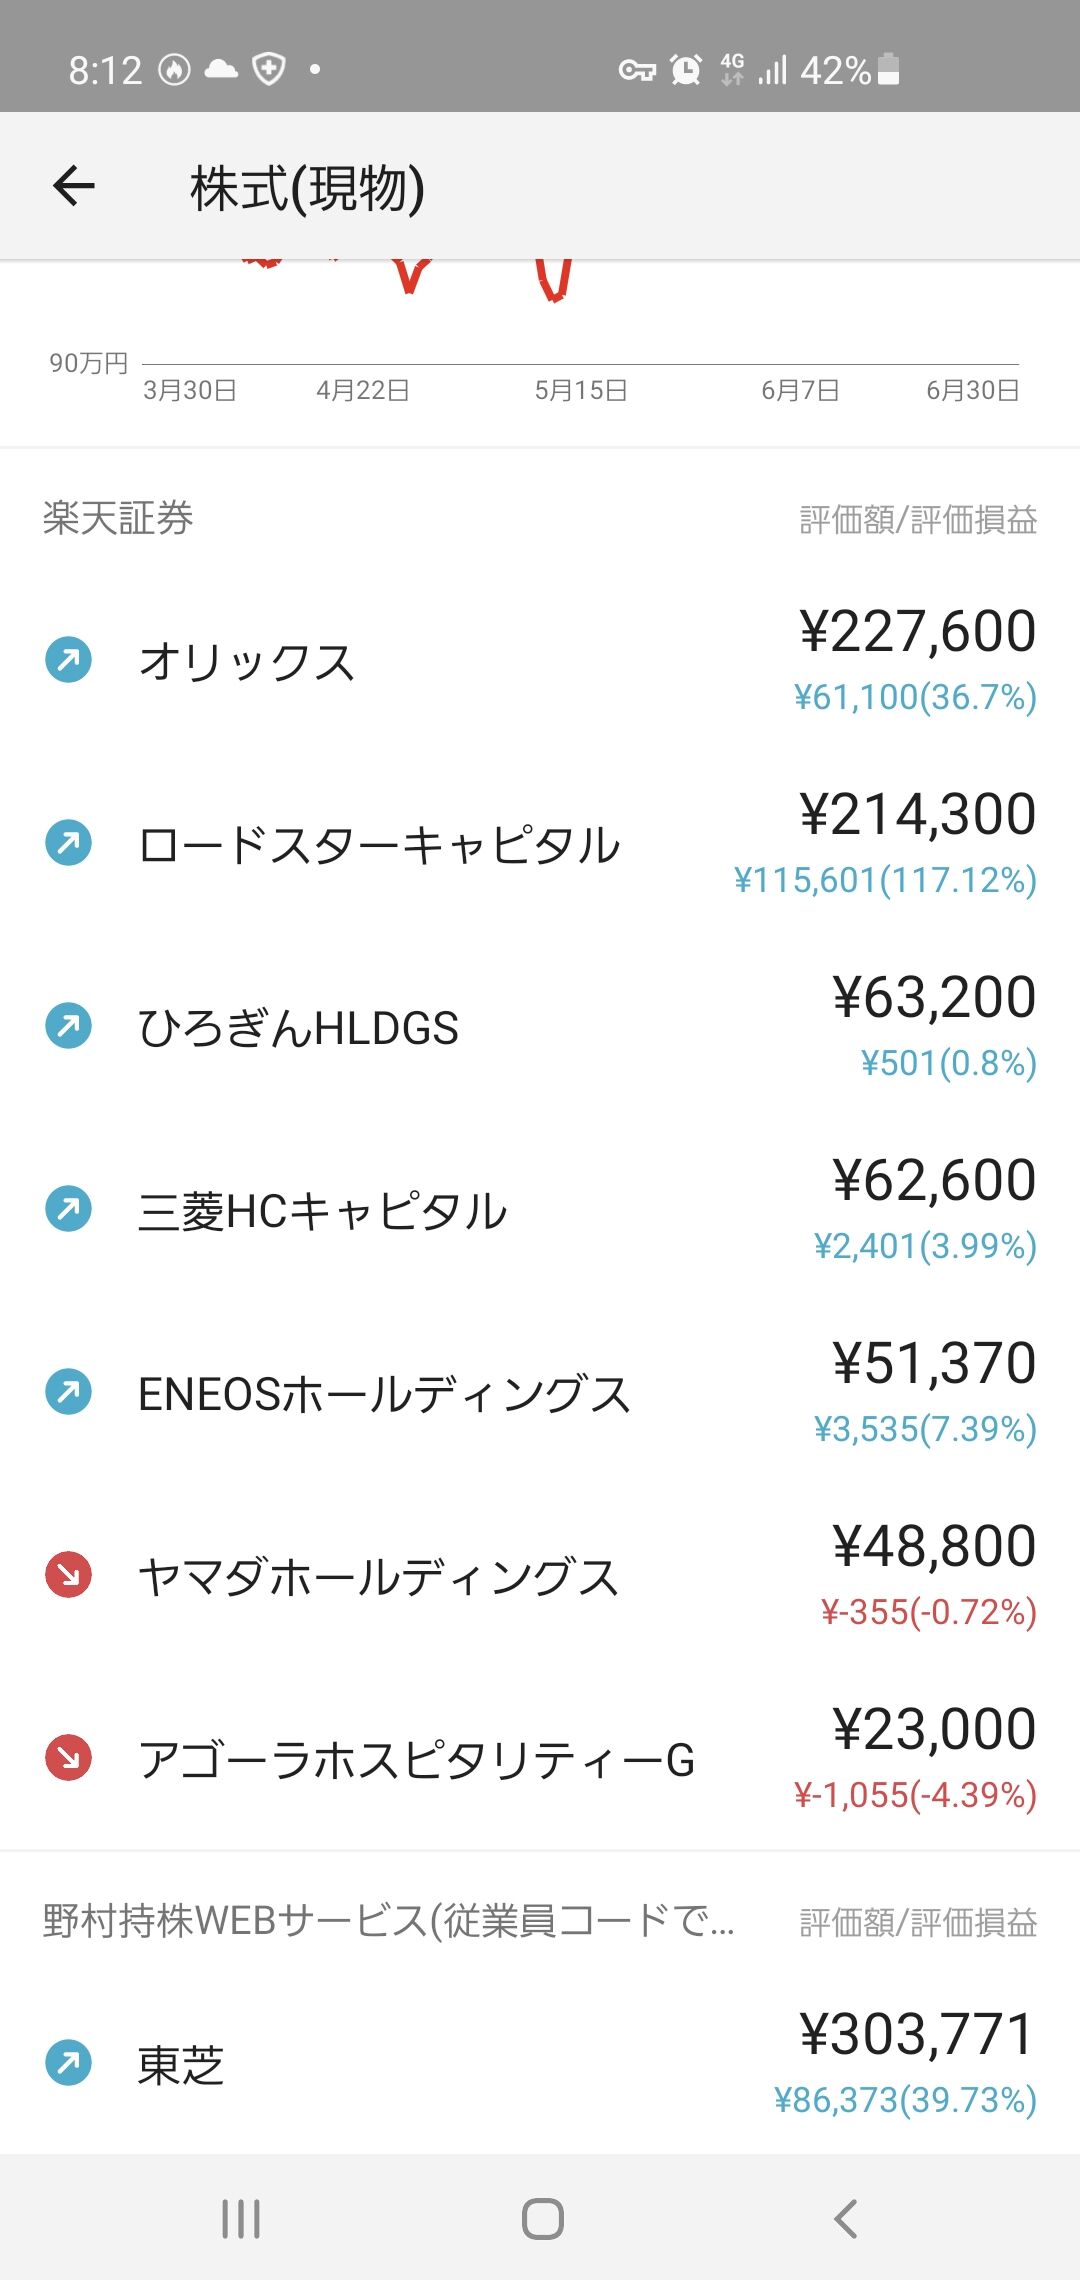Screen dimensions: 1080x2280
Task: Tap the up-trend icon beside オリックス
Action: pos(69,660)
